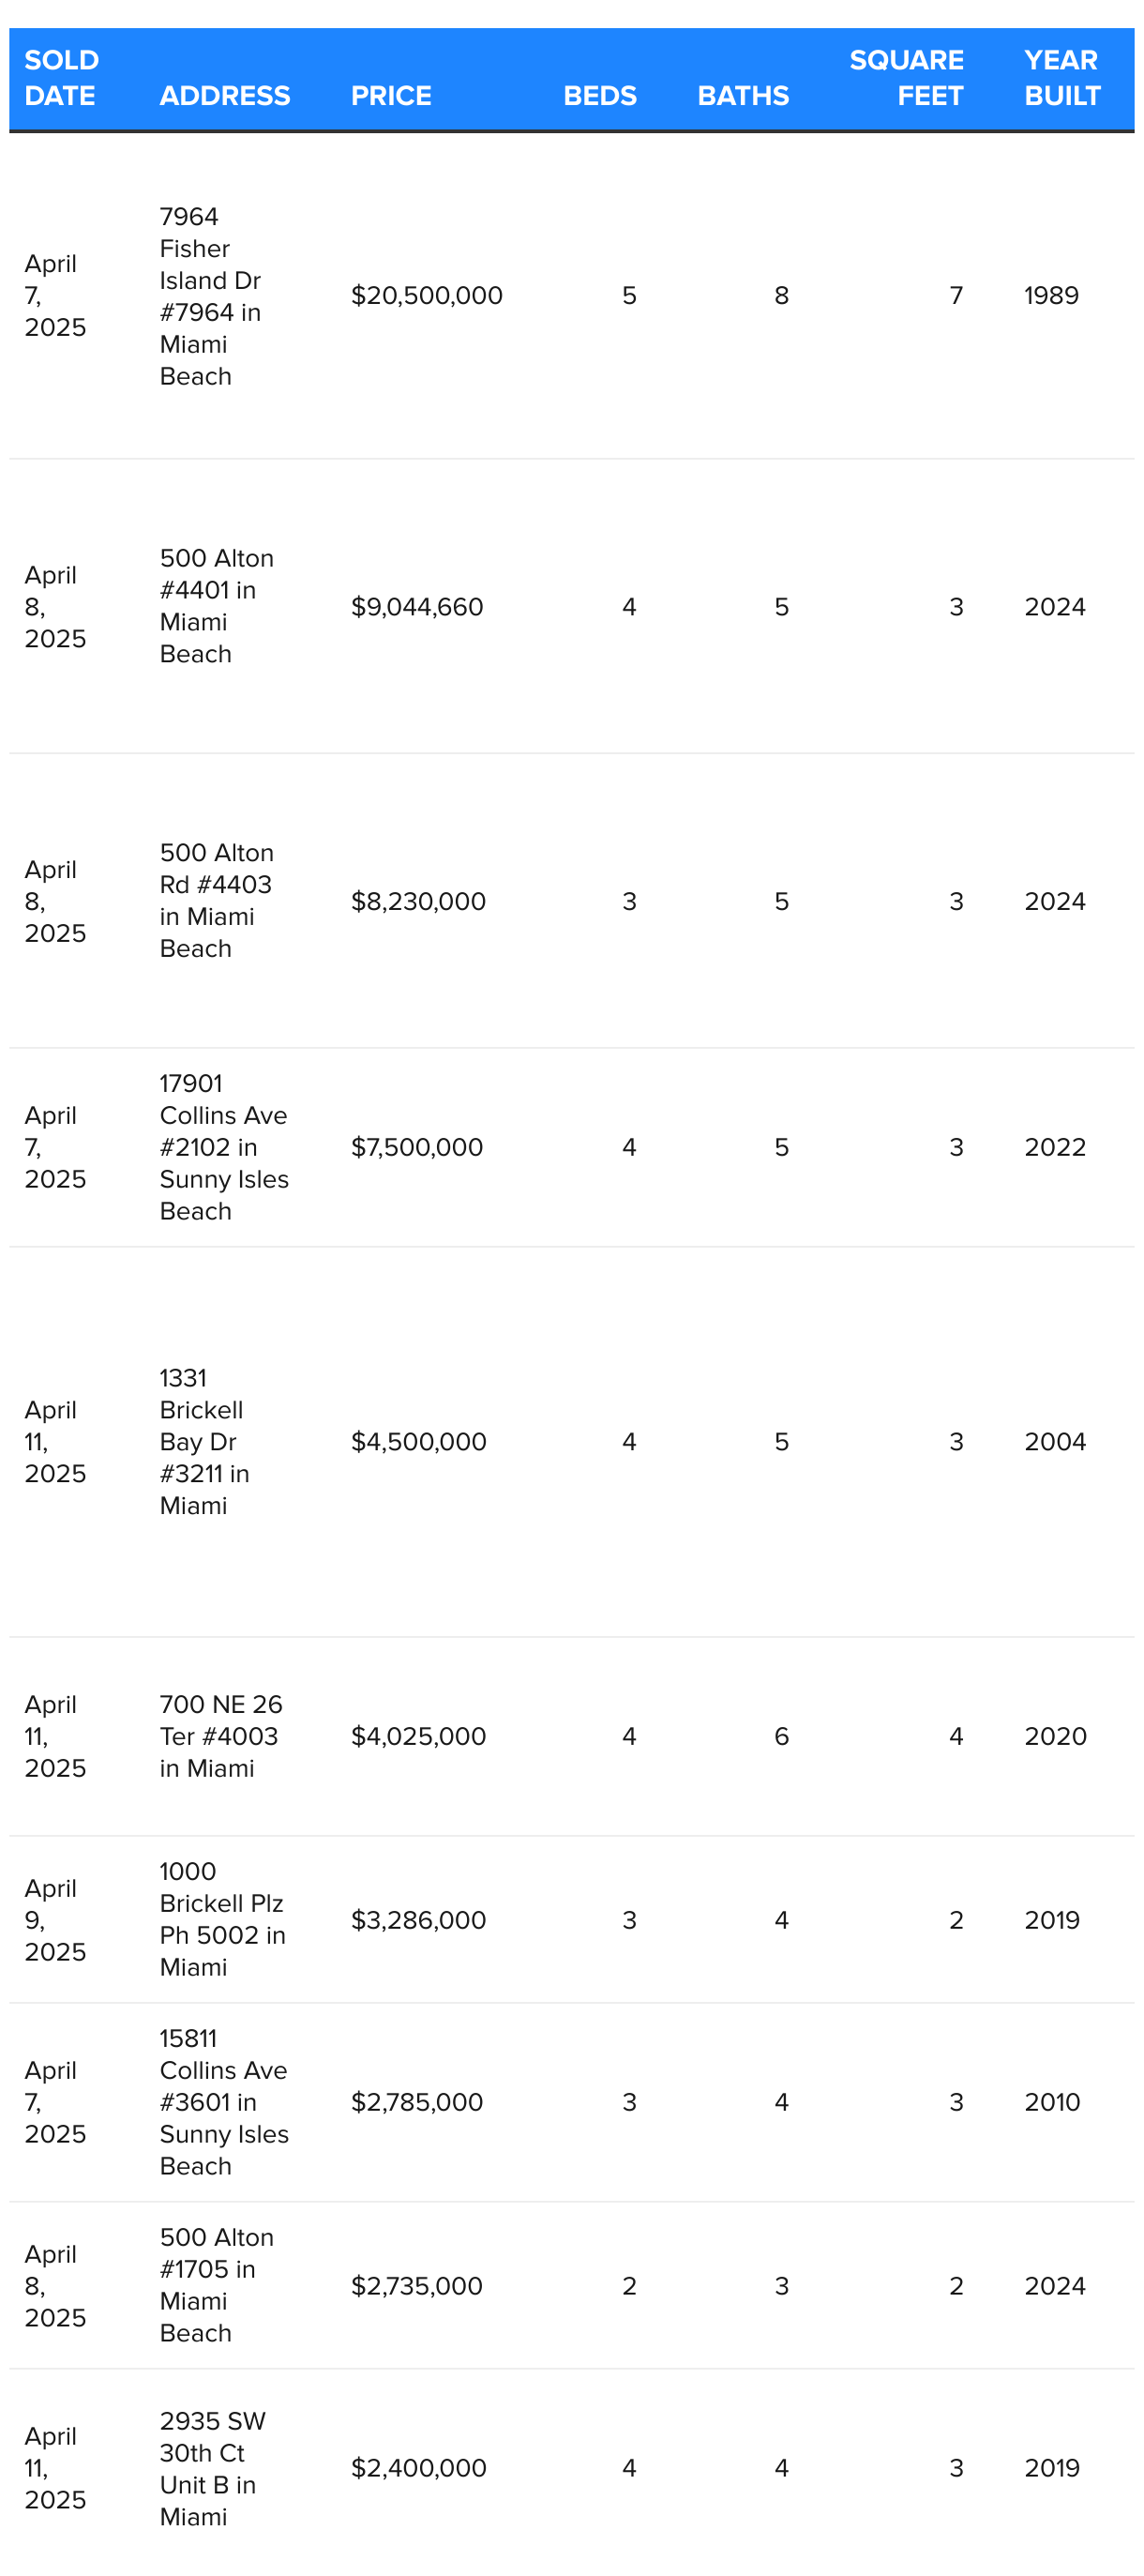Select the 7964 Fisher Island Dr address
The width and height of the screenshot is (1144, 2576).
tap(210, 296)
